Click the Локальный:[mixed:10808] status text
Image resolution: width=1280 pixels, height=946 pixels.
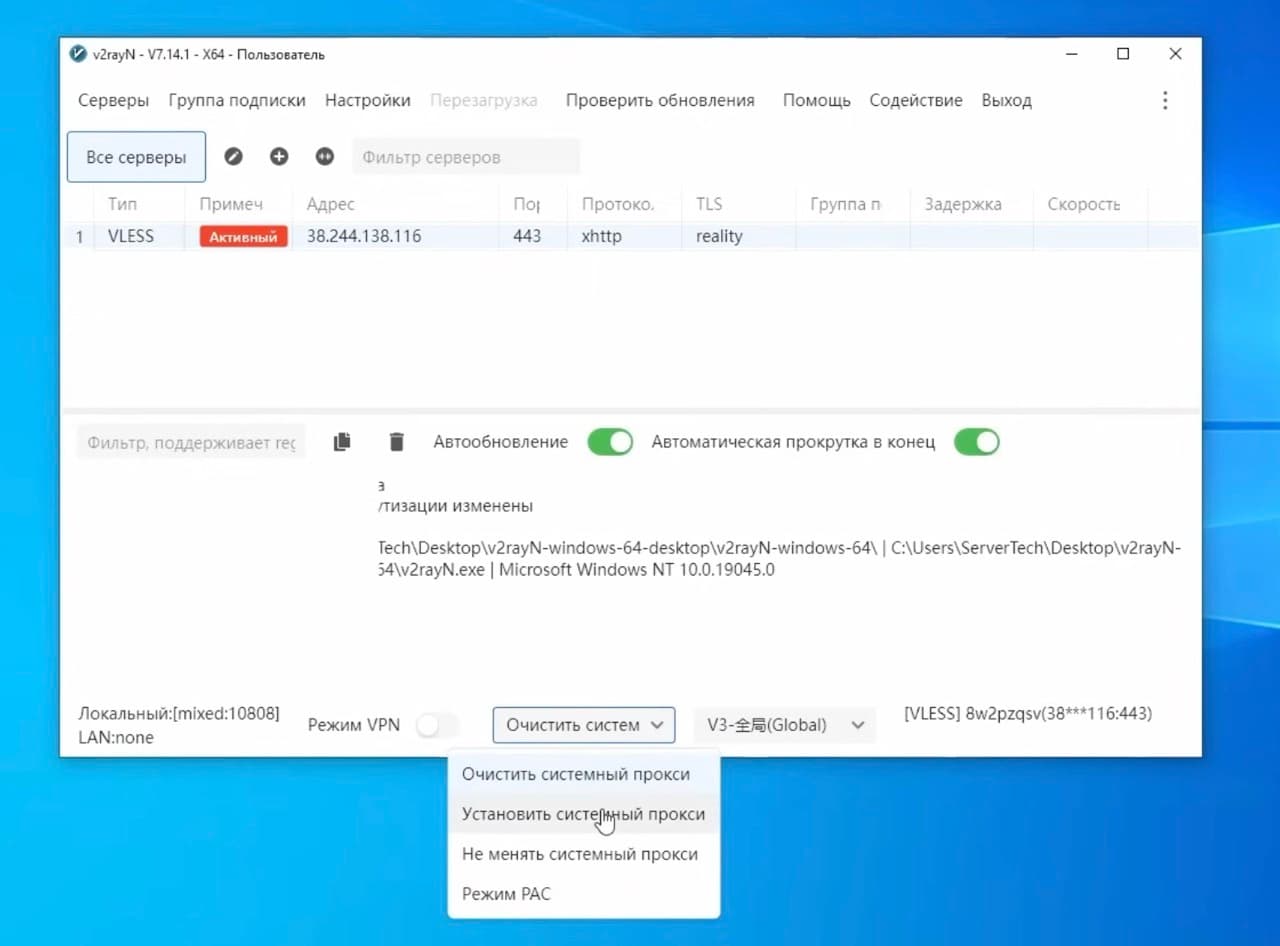pyautogui.click(x=179, y=714)
